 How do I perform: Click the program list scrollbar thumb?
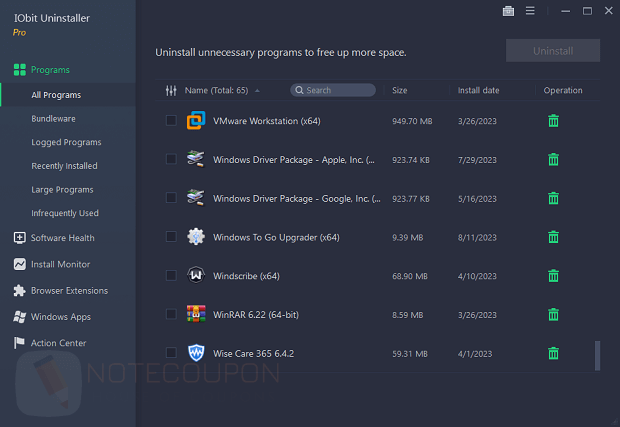(x=597, y=355)
